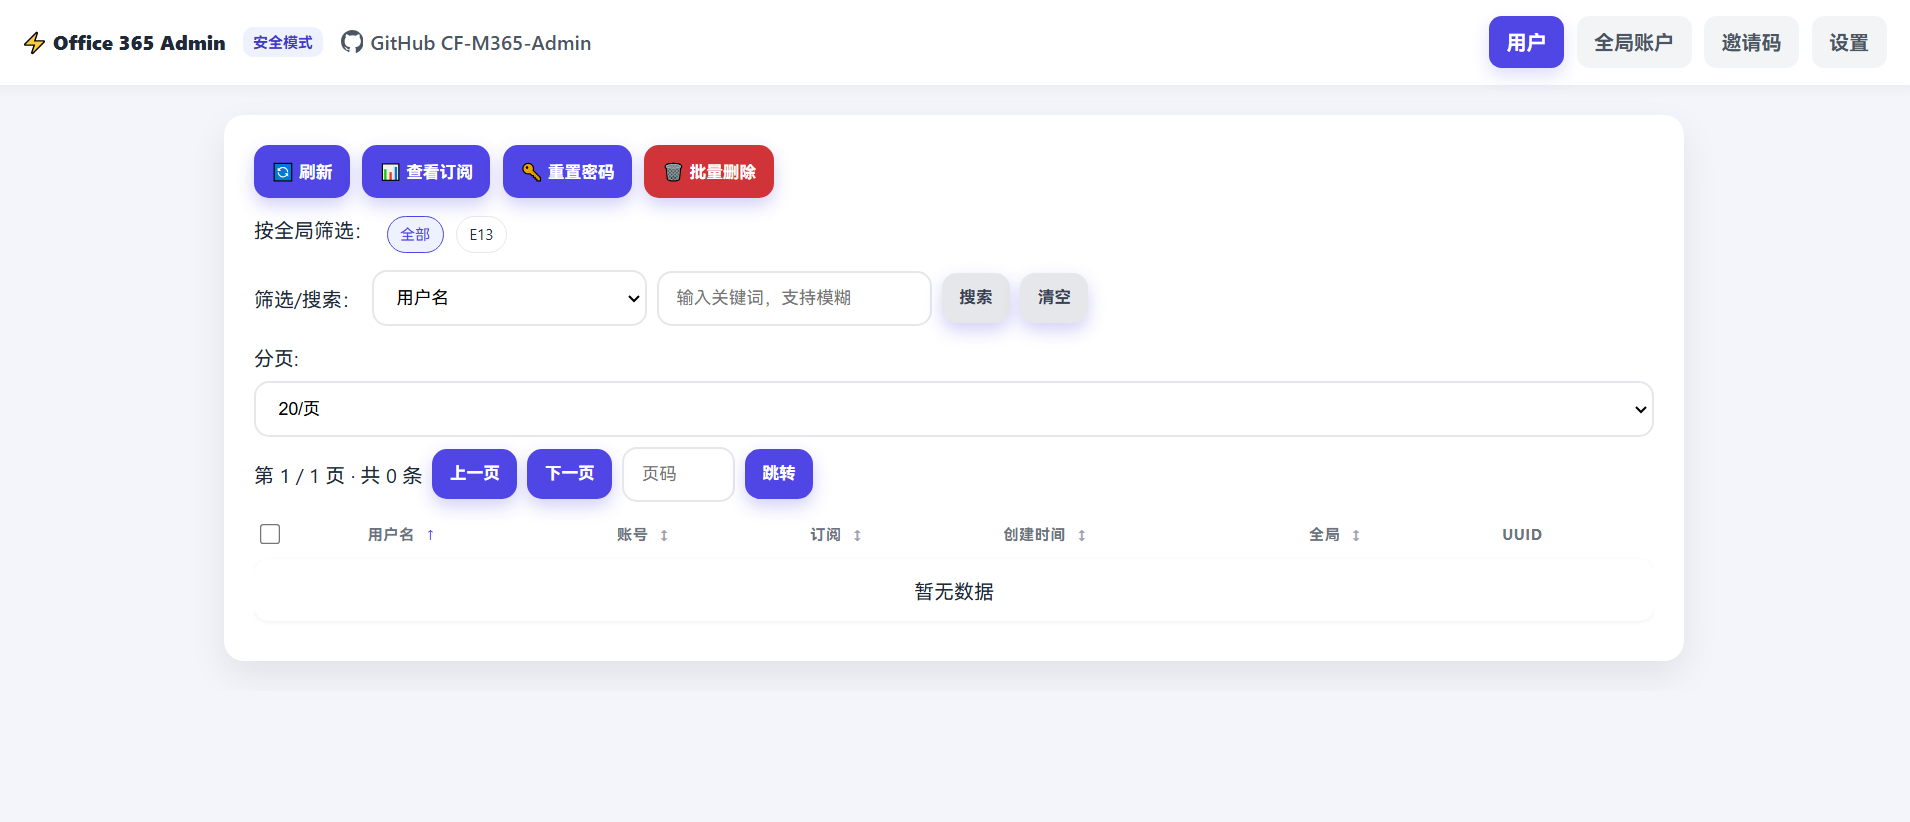The height and width of the screenshot is (822, 1910).
Task: Tick the select-all checkbox in table header
Action: [x=270, y=534]
